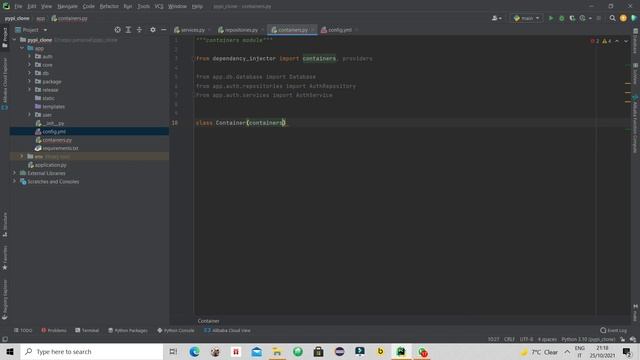This screenshot has width=640, height=360.
Task: Open the Windows notification center
Action: pos(627,351)
